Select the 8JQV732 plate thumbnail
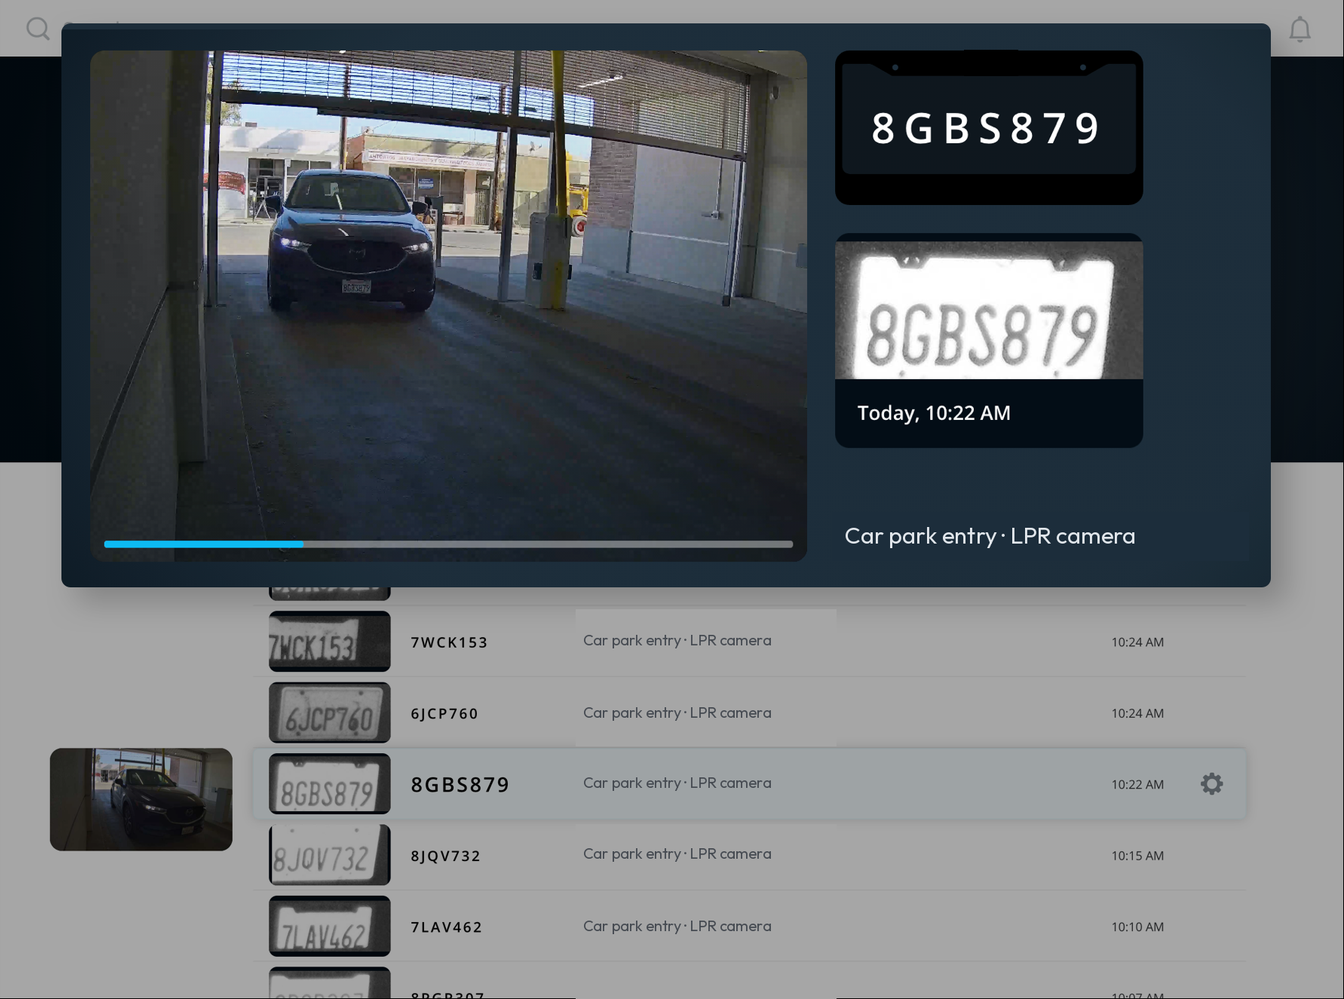Viewport: 1344px width, 999px height. [x=329, y=855]
